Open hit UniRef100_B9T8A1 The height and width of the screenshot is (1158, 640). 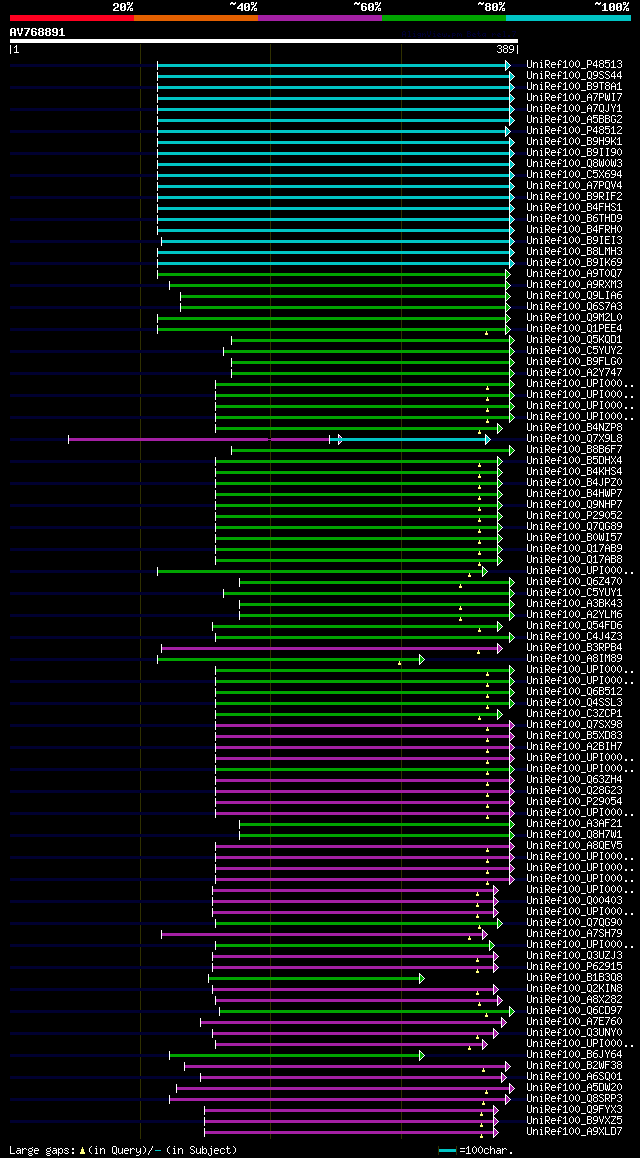coord(574,87)
